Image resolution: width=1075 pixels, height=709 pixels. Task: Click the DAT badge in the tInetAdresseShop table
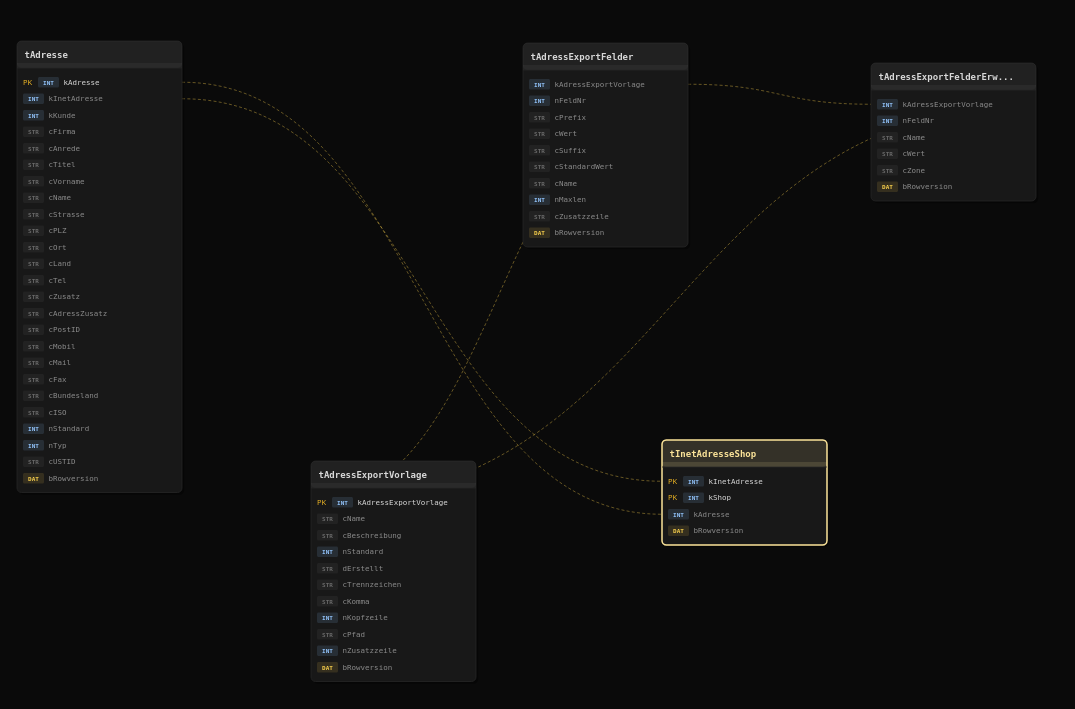pyautogui.click(x=678, y=531)
